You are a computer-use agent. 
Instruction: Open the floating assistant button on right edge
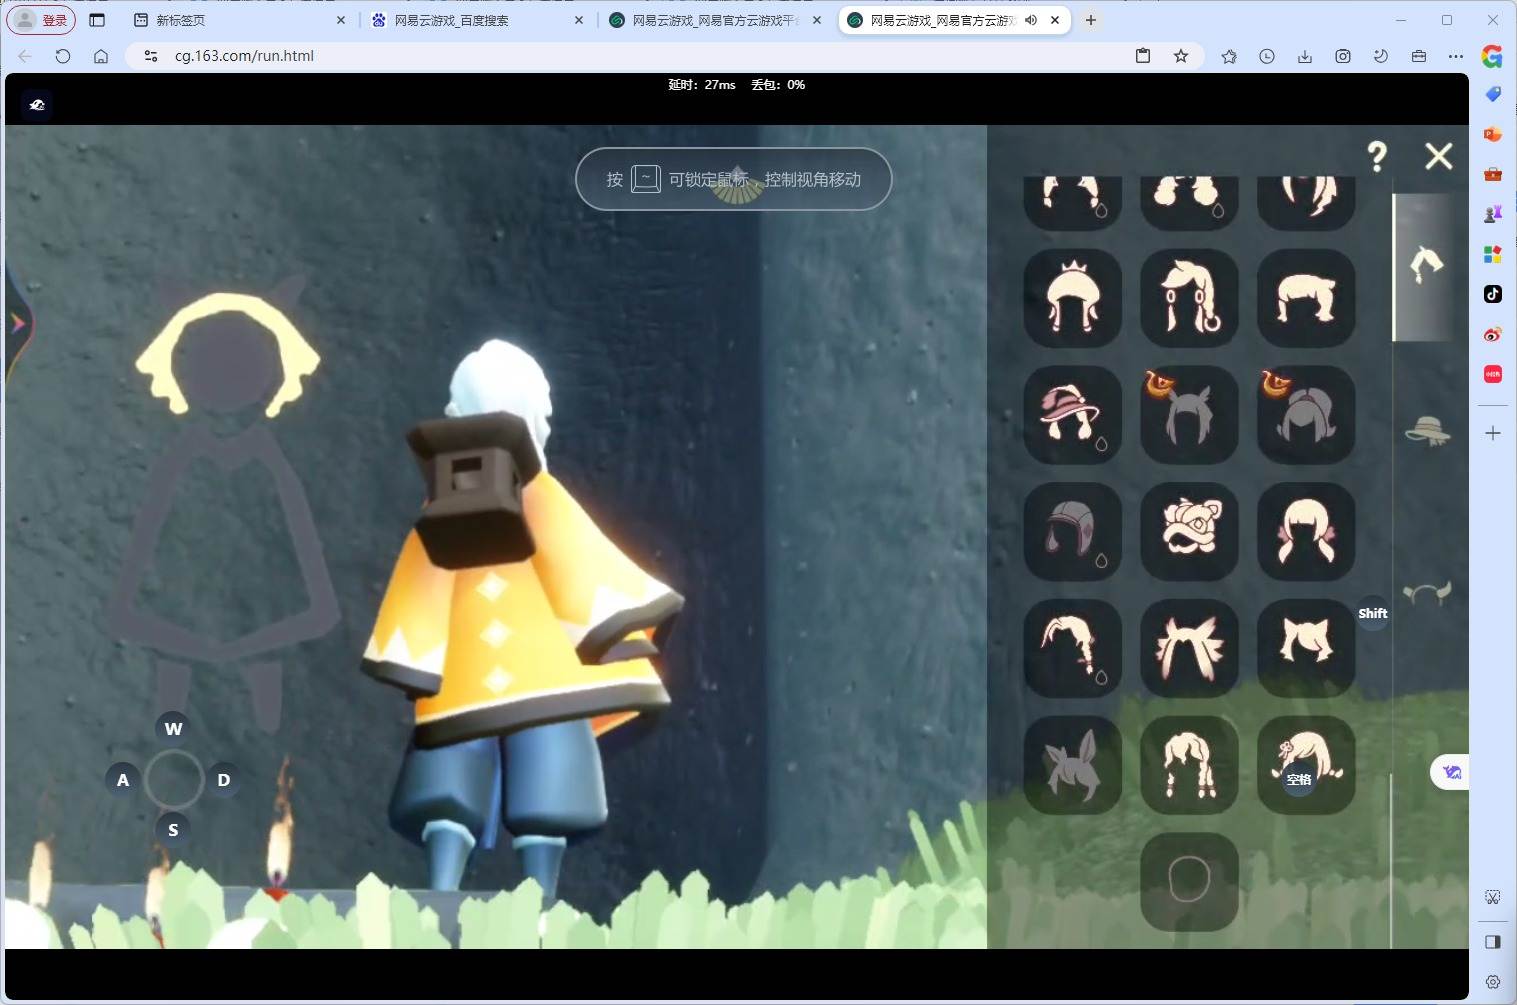click(1451, 772)
